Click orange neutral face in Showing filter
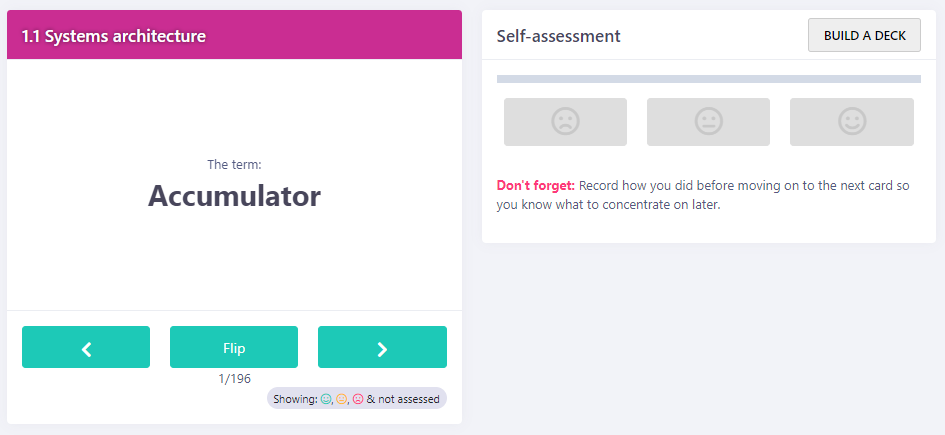The width and height of the screenshot is (945, 435). (342, 399)
